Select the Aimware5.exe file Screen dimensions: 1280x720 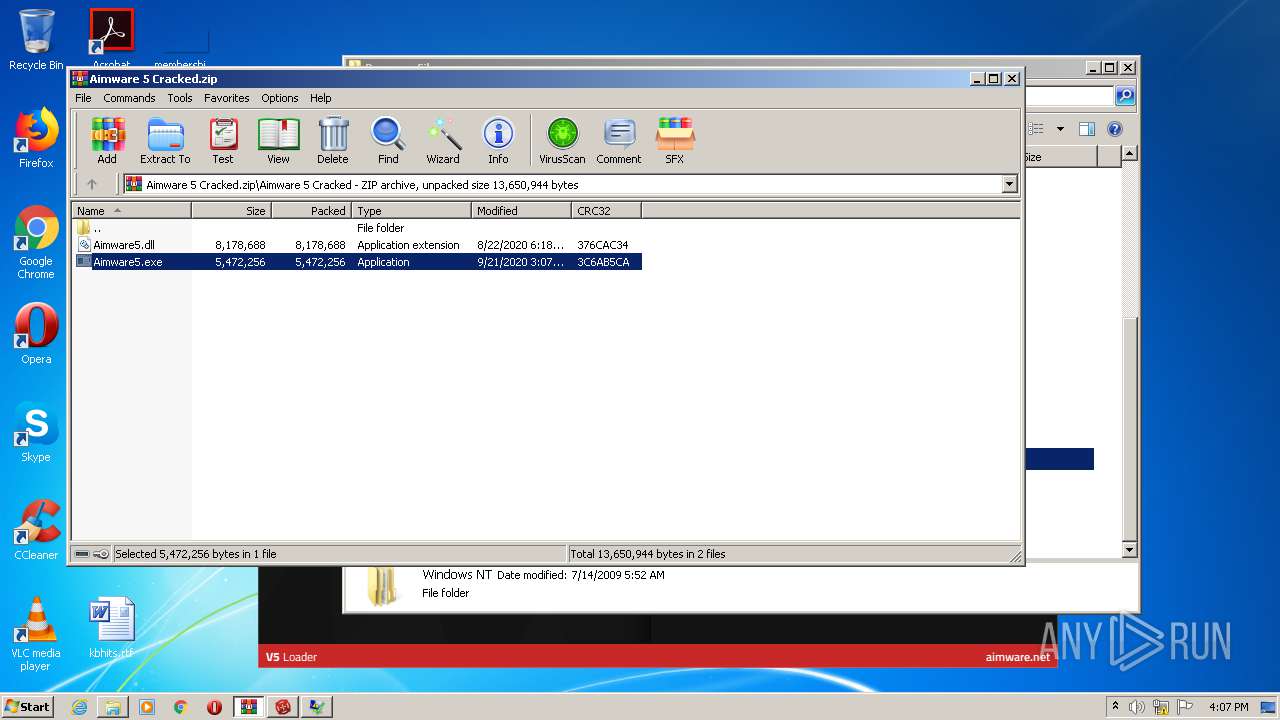358,262
